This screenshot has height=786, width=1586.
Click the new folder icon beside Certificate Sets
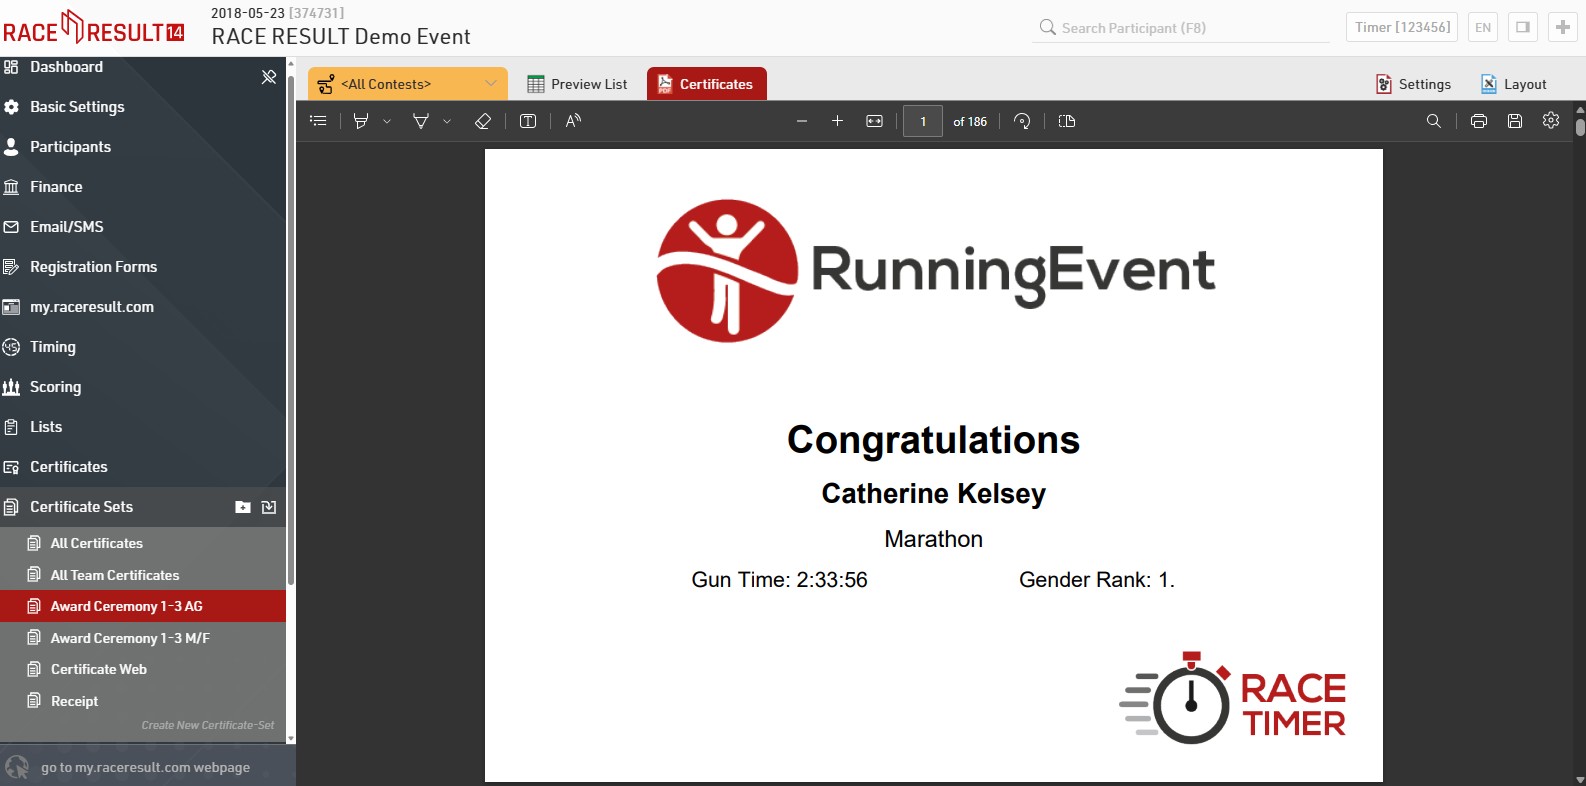click(243, 507)
